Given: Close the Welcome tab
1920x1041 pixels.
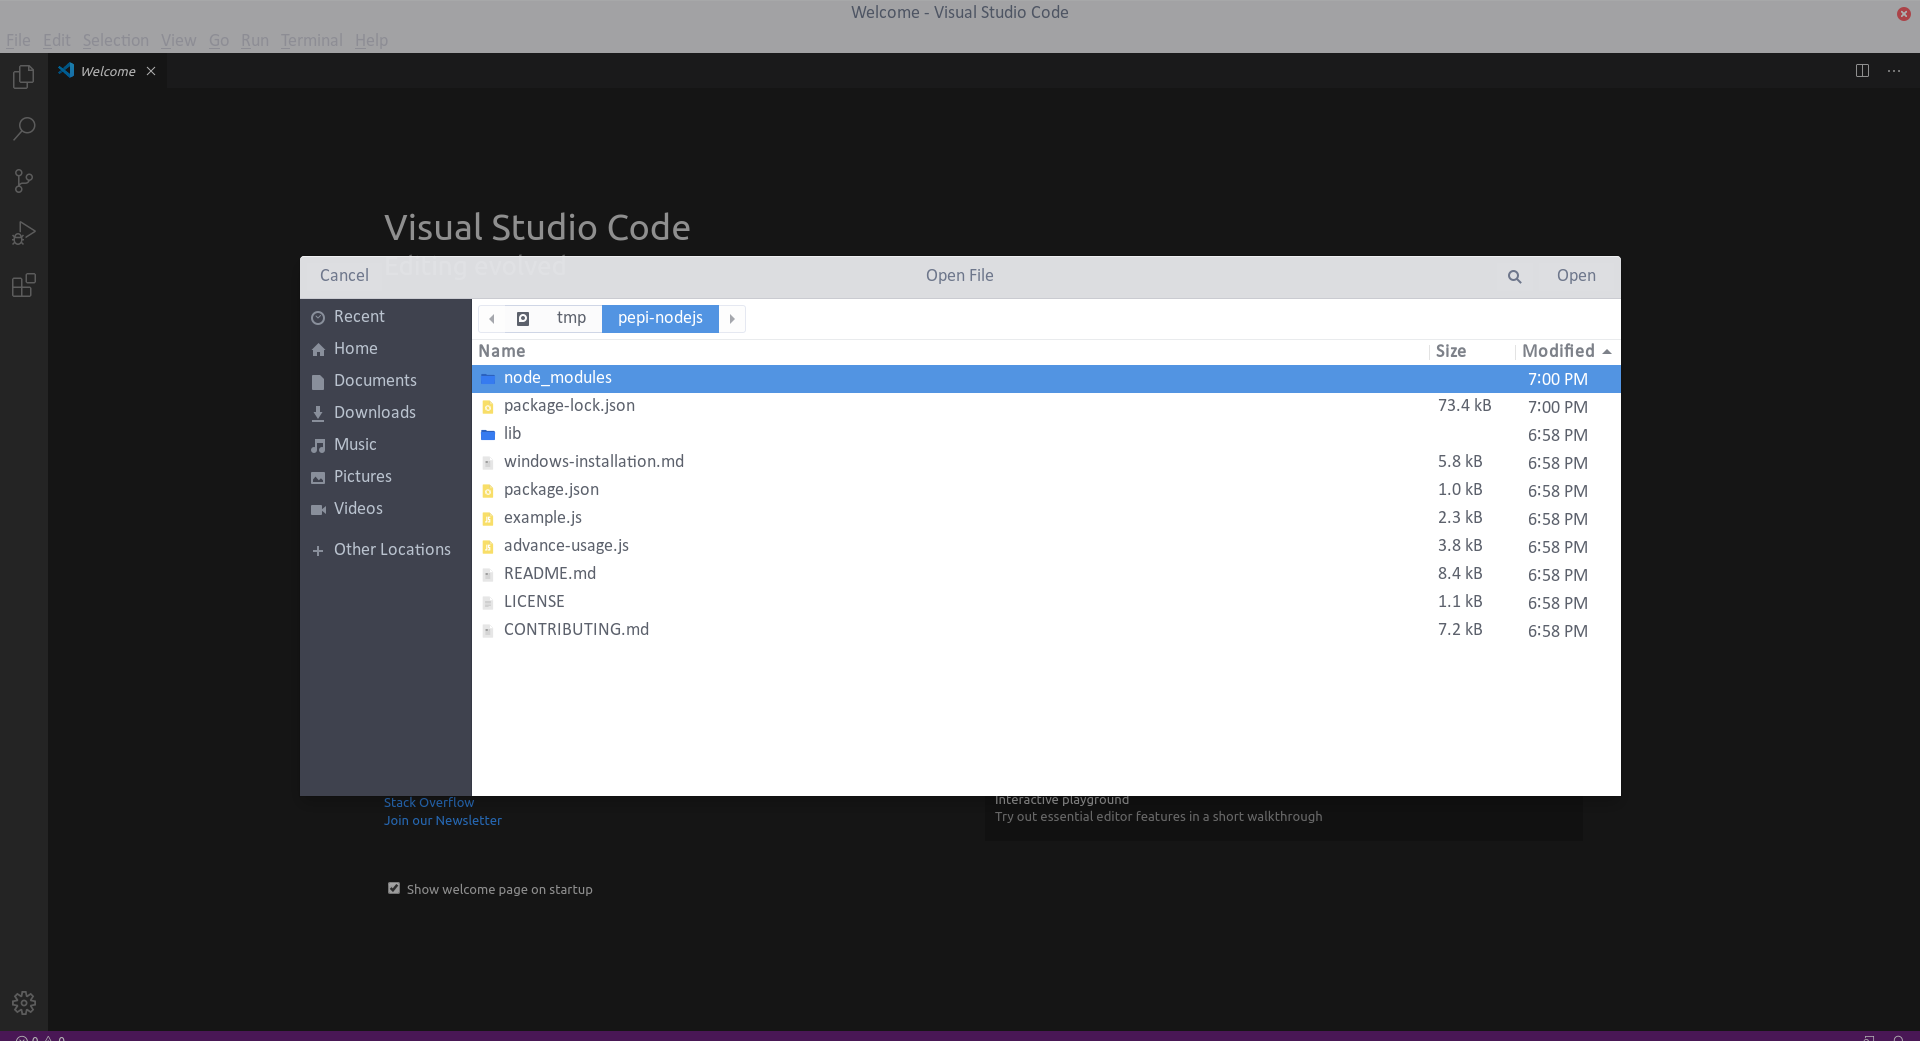Looking at the screenshot, I should click(151, 71).
